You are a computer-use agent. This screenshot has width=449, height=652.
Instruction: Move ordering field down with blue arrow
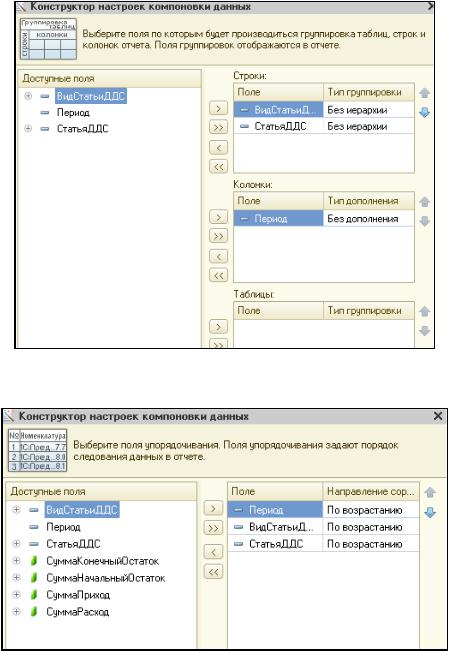430,512
